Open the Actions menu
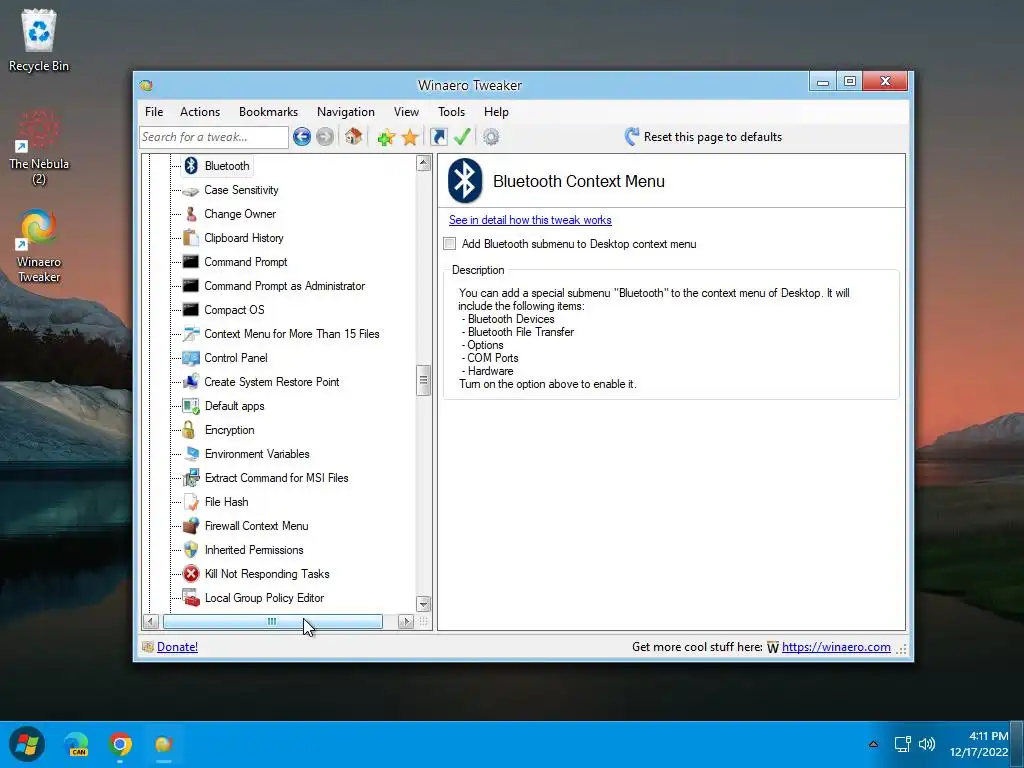The height and width of the screenshot is (768, 1024). click(200, 112)
